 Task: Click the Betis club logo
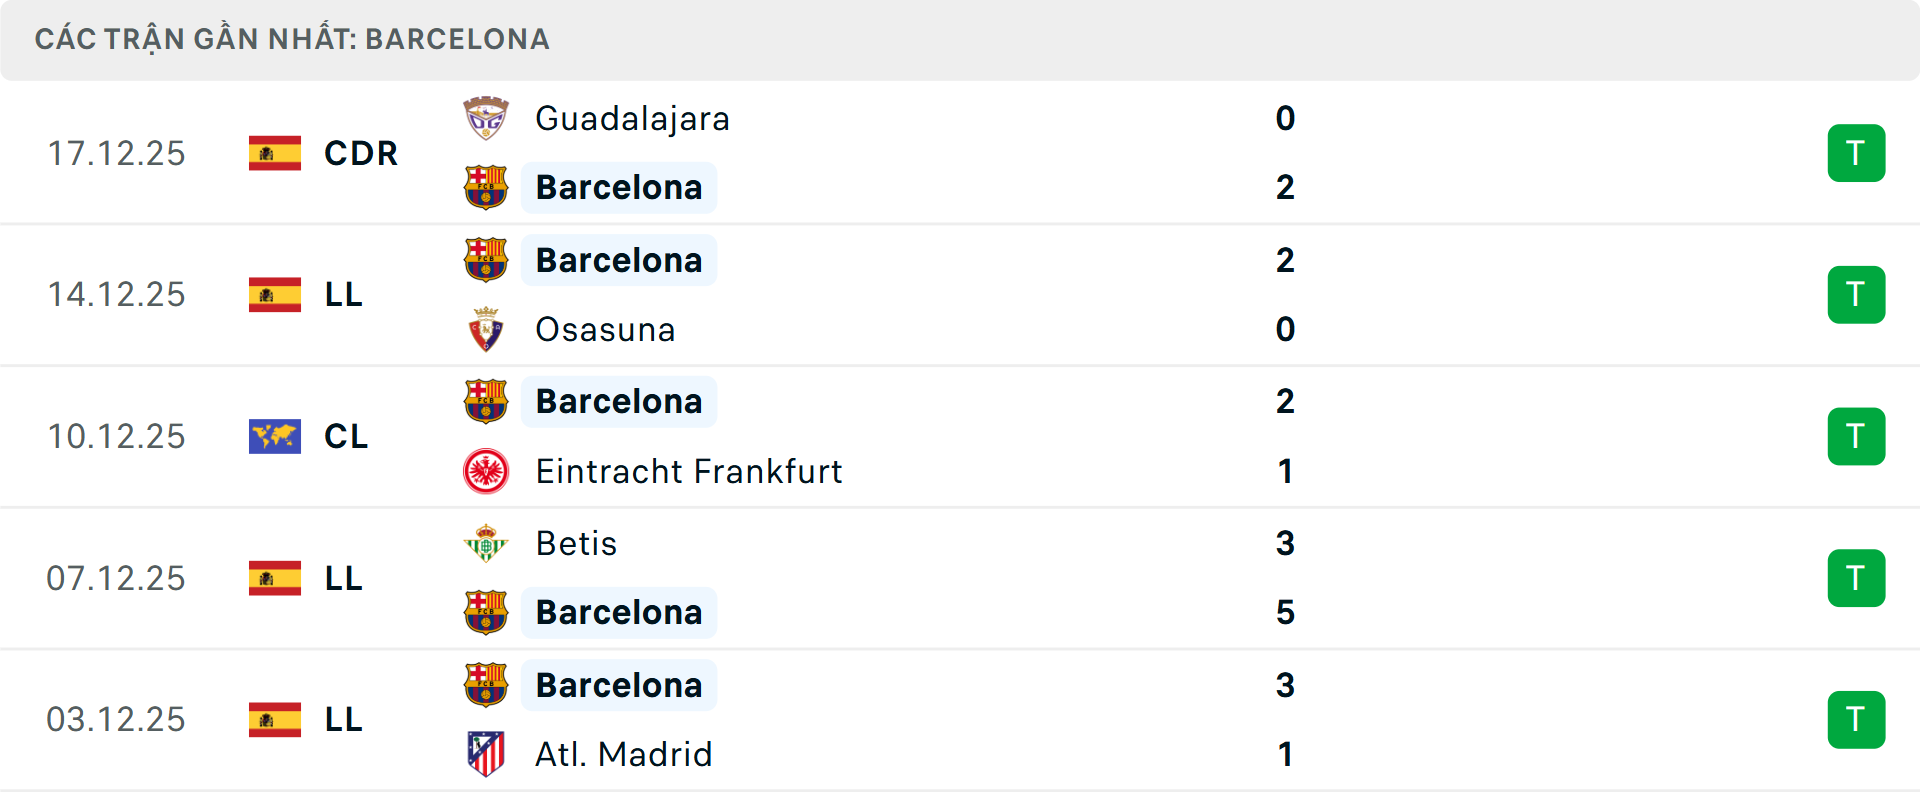tap(487, 543)
